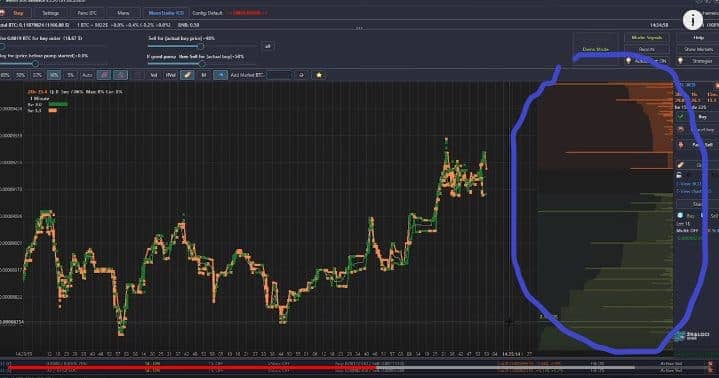Screen dimensions: 719x378
Task: Click the pencil edit icon in side panel
Action: [x=680, y=165]
